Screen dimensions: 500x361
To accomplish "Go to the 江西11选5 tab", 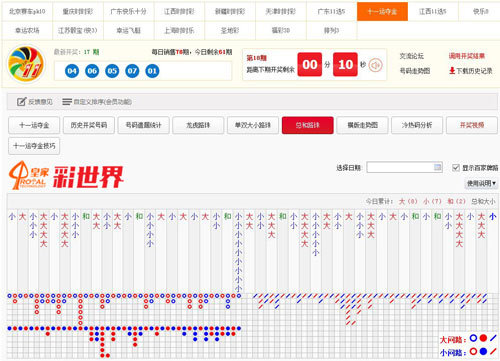I will 433,11.
